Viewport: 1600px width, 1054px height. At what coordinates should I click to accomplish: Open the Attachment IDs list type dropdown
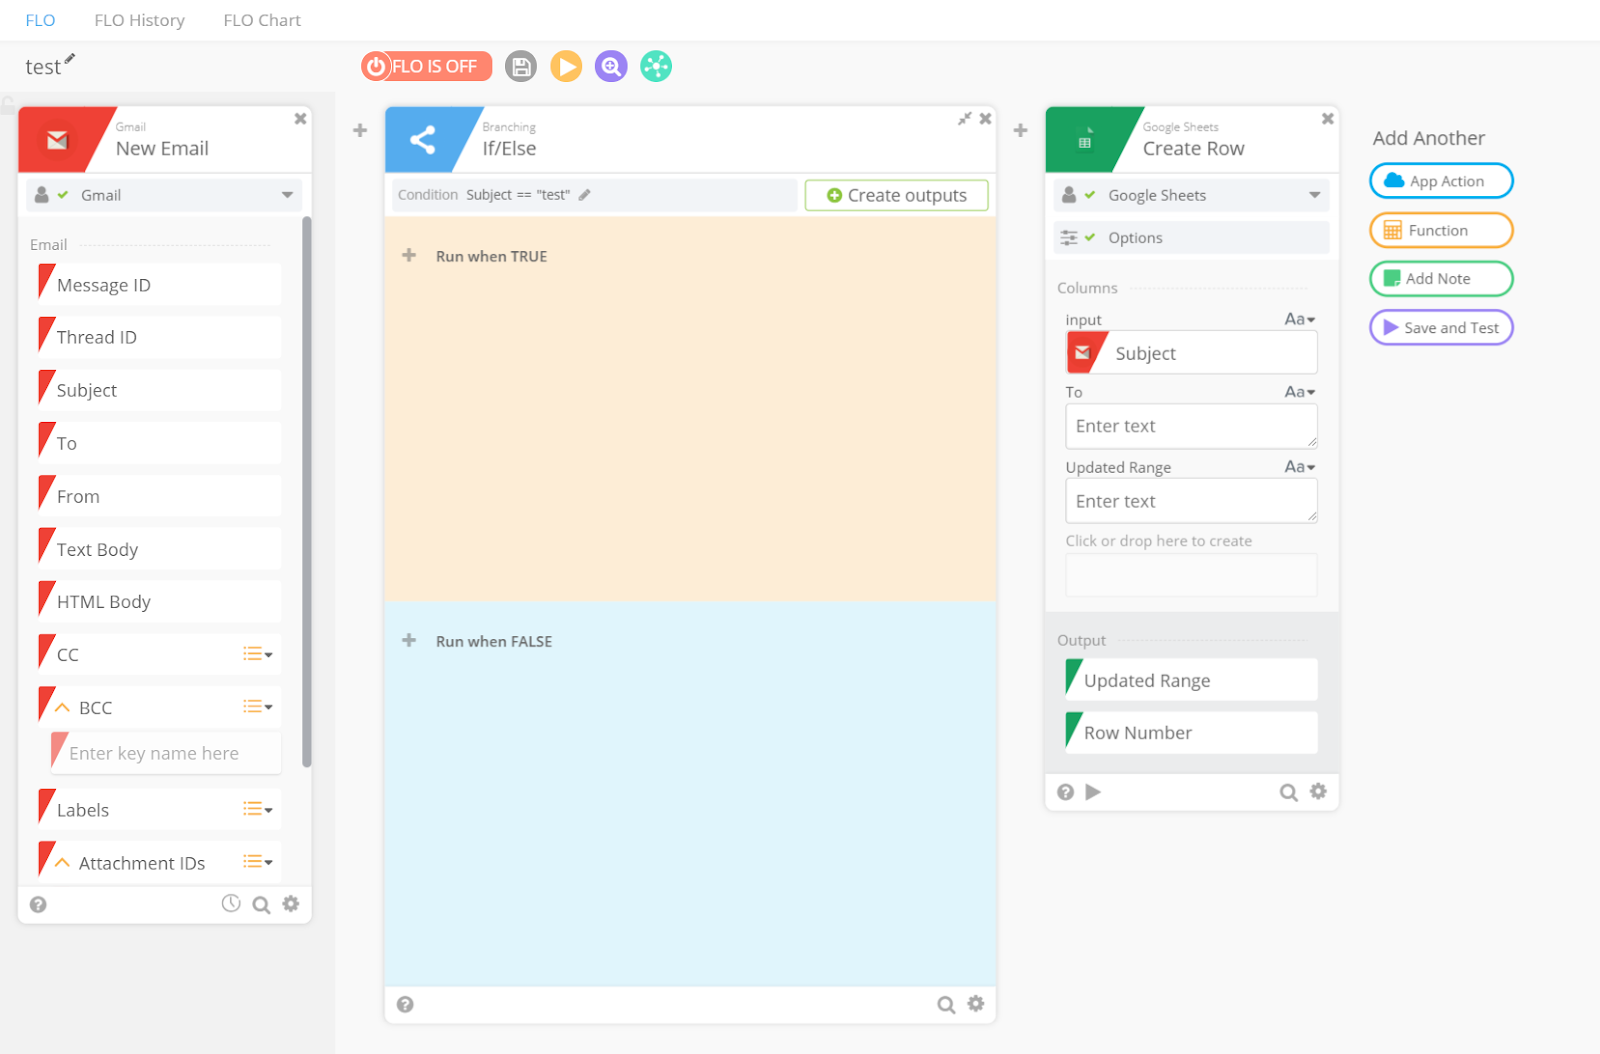258,862
